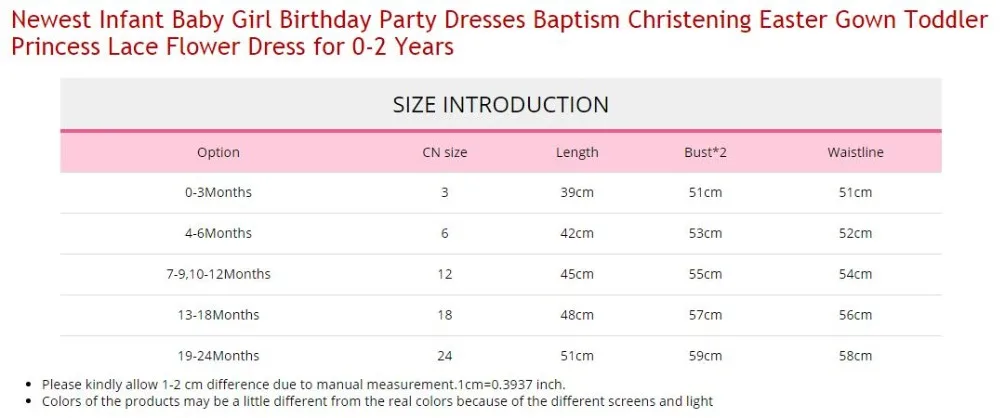Click the 58cm waistline value
1000x418 pixels.
(x=855, y=355)
